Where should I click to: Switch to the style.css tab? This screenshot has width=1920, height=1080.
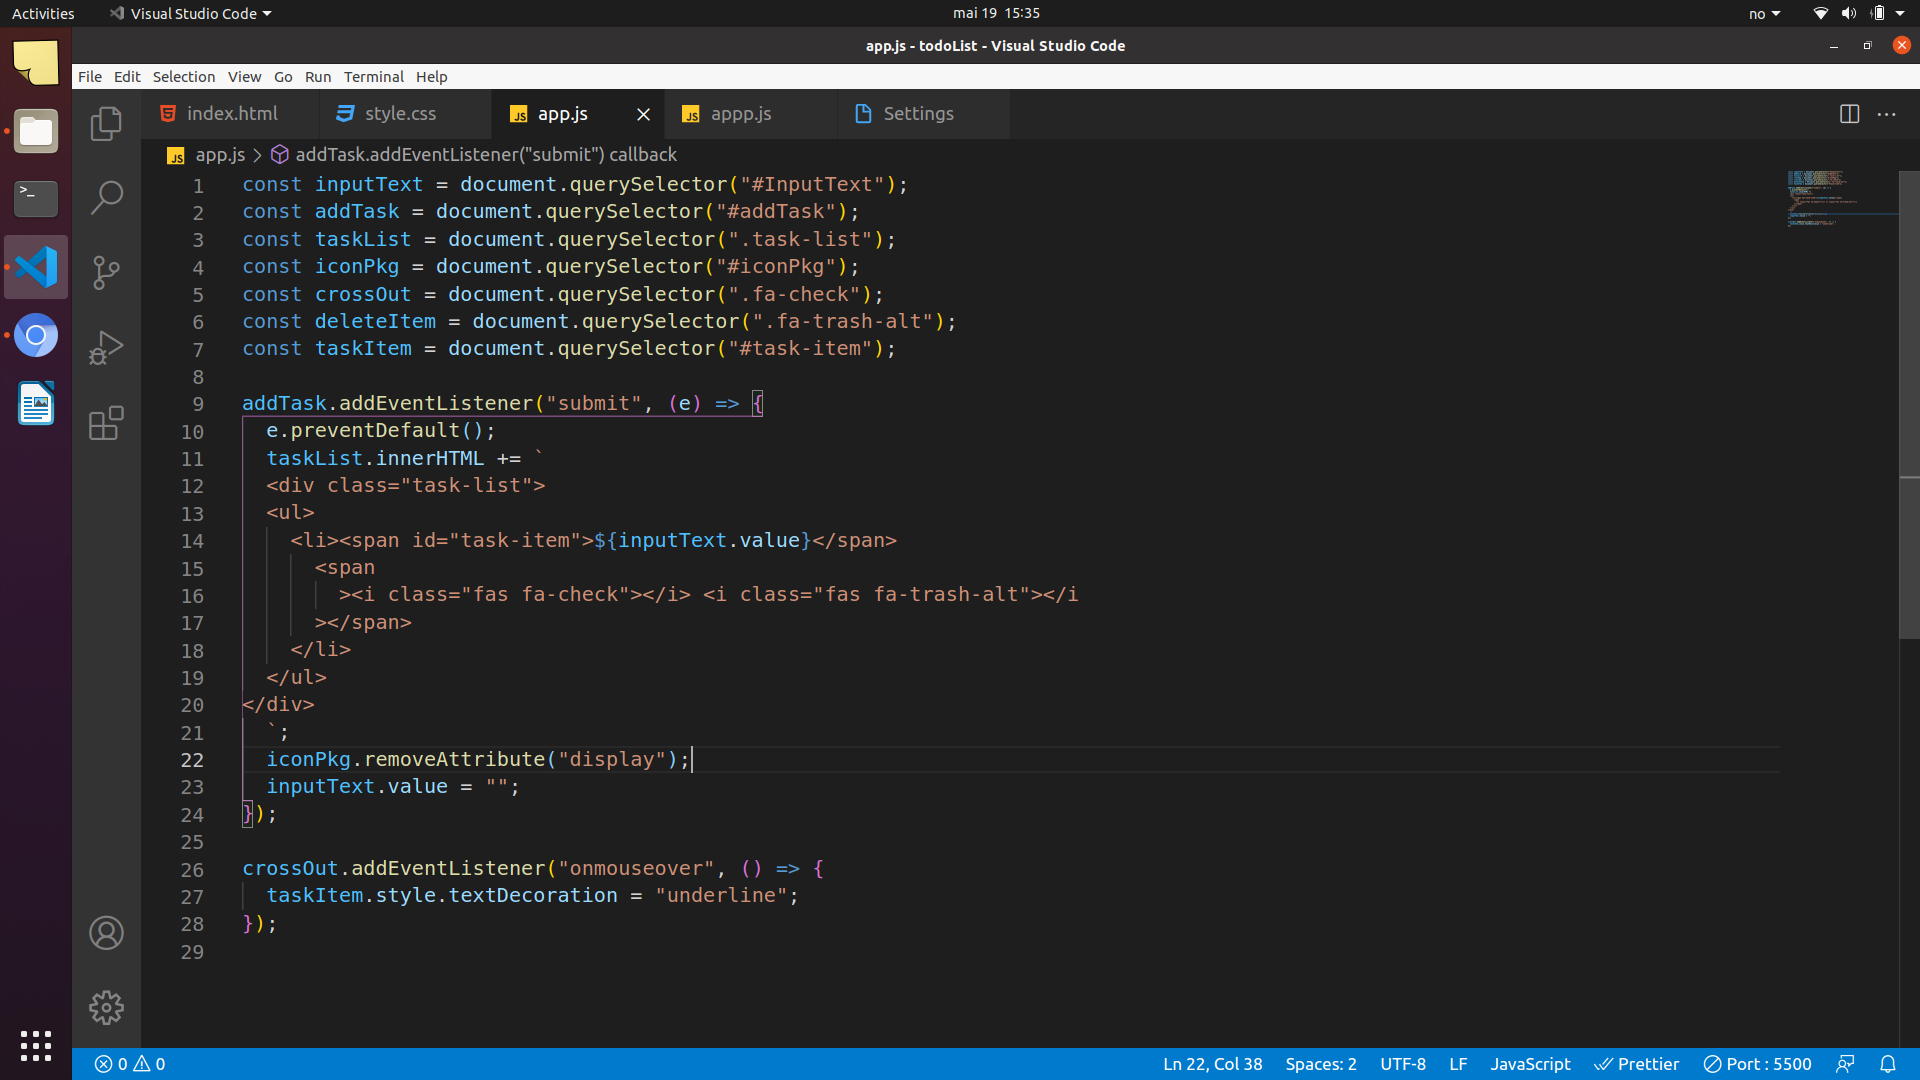[x=400, y=114]
